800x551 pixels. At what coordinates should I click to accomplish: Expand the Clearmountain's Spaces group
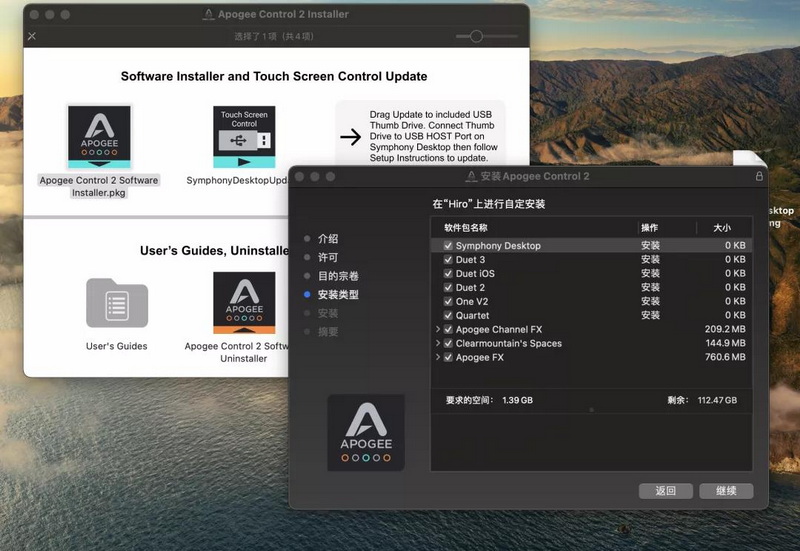coord(438,343)
